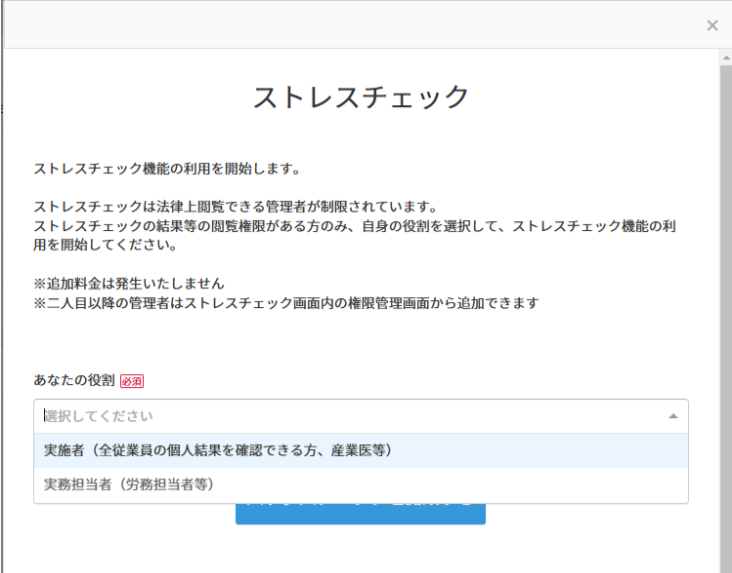Click the line about 法律上閲覧できる管理者 restriction
732x573 pixels.
click(x=235, y=207)
